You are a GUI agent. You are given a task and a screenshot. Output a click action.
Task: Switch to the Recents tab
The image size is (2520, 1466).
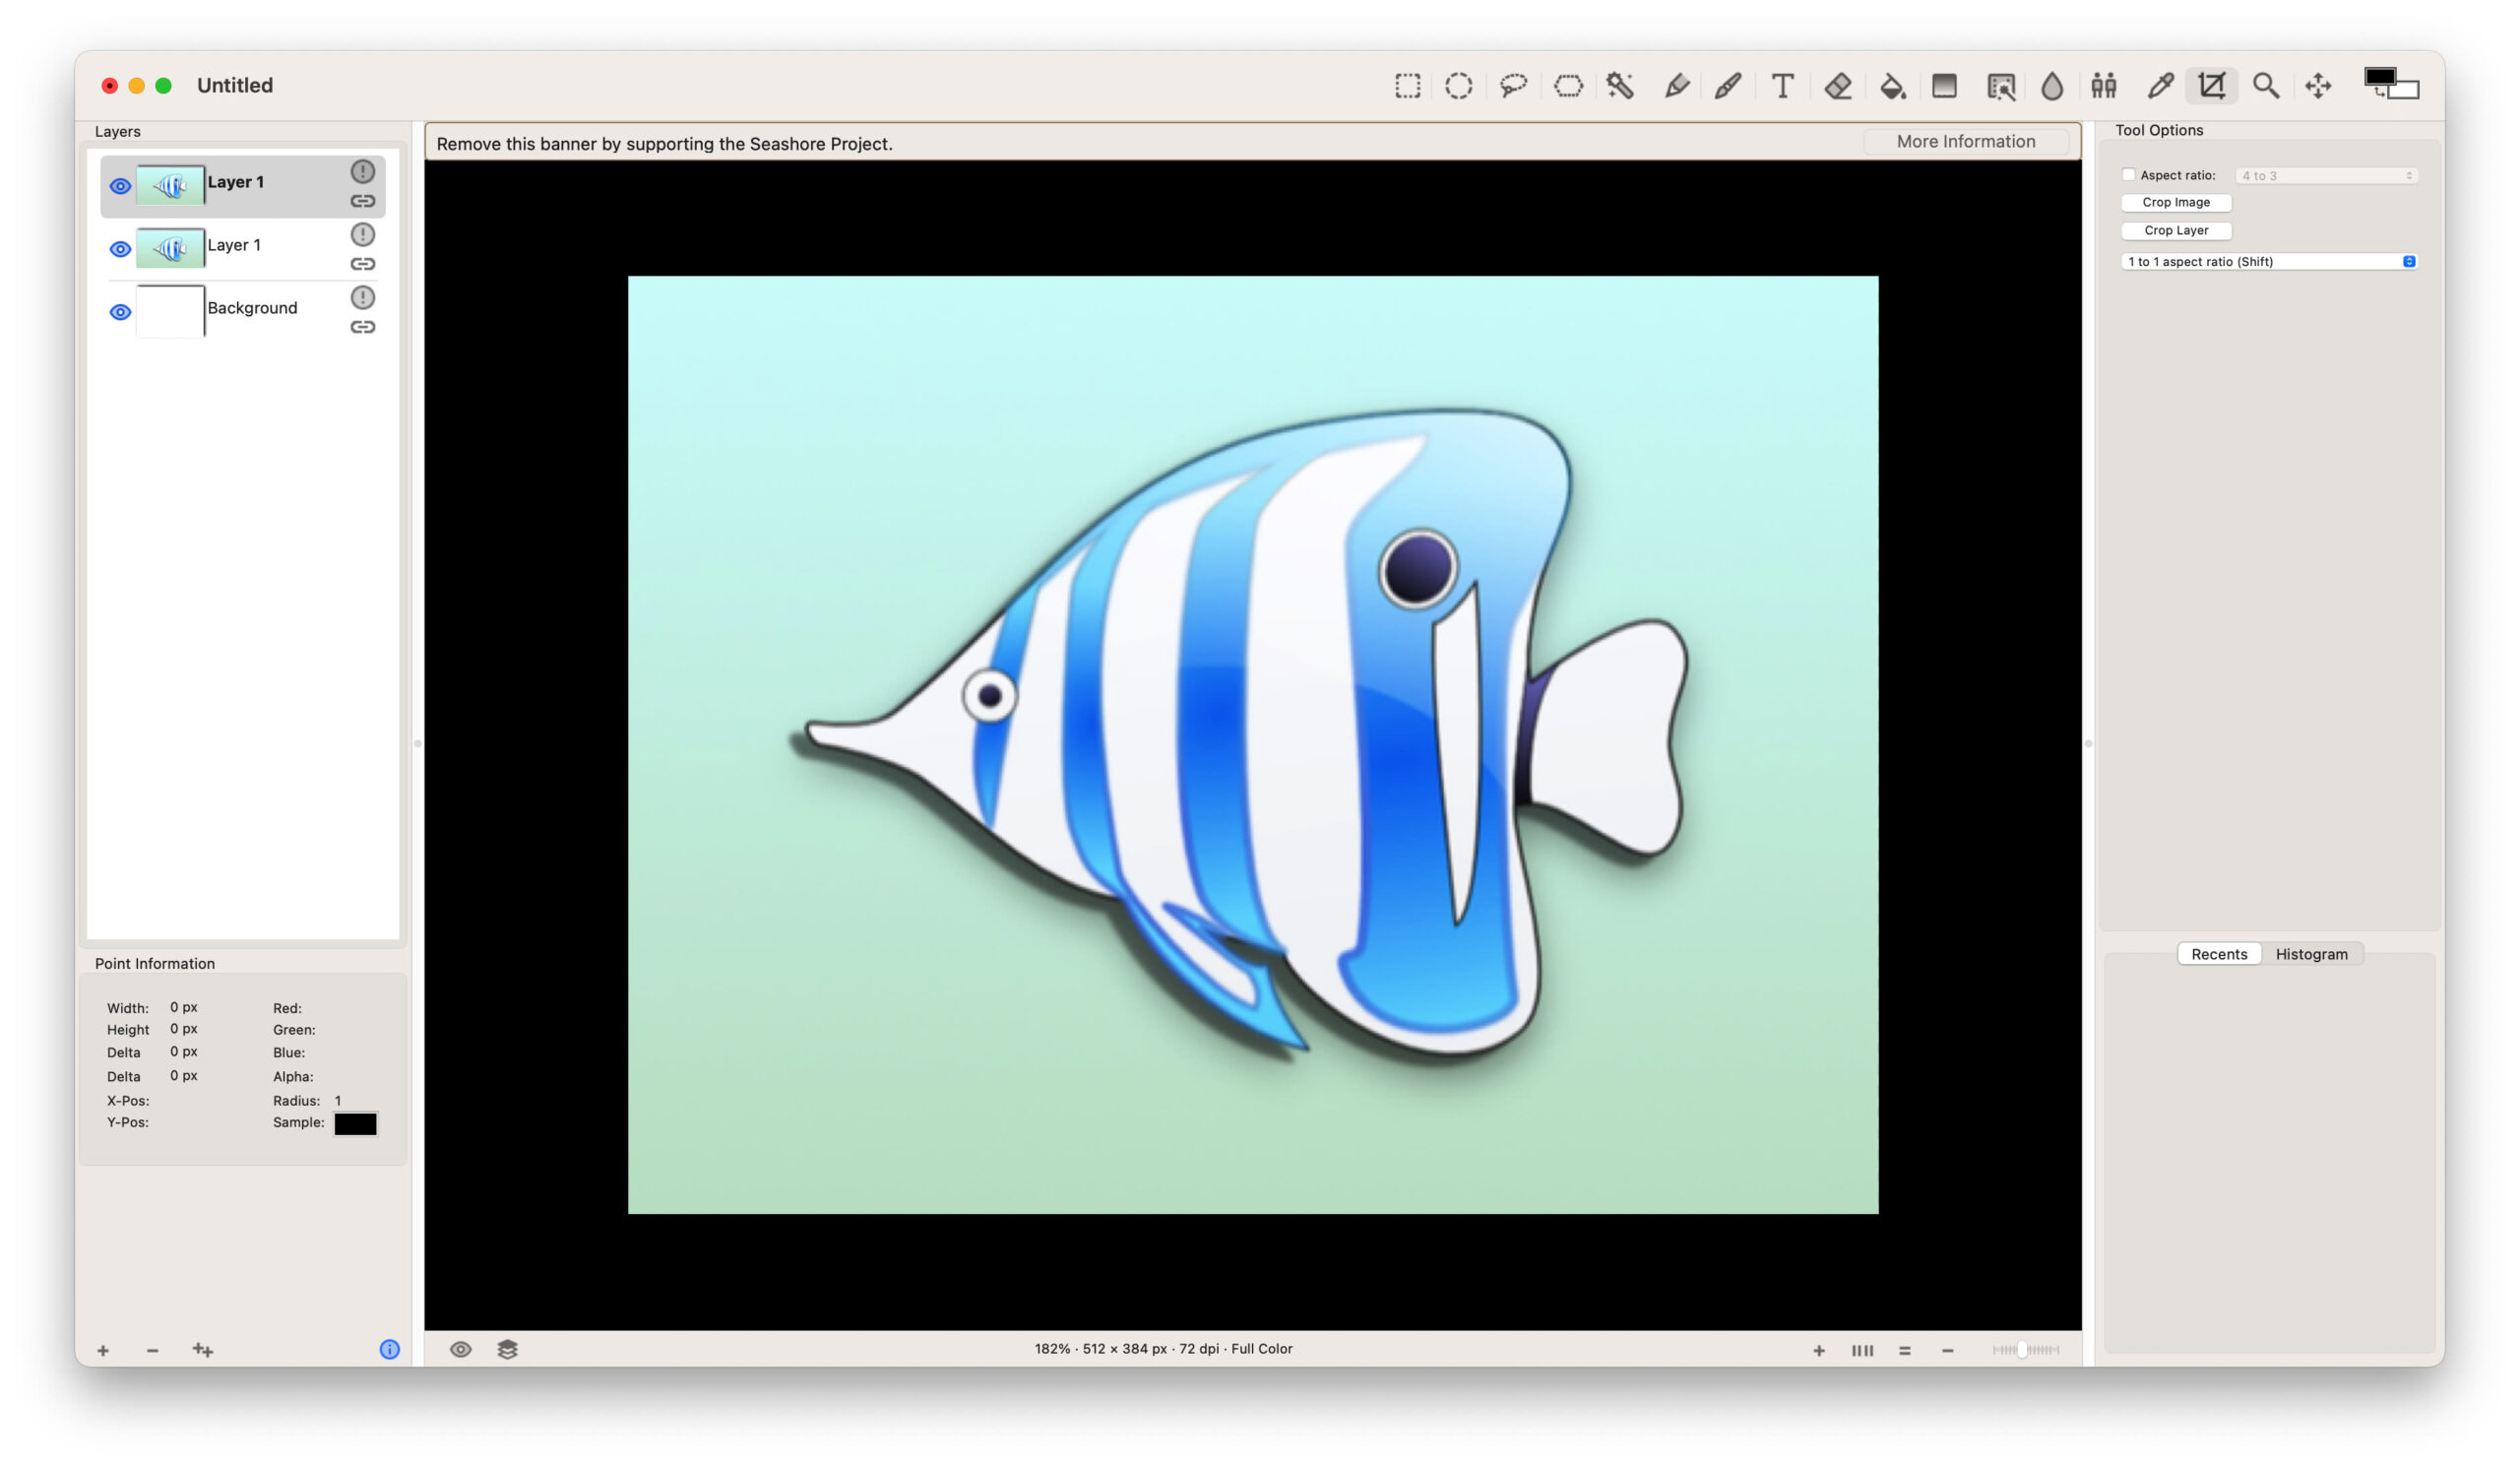[x=2219, y=954]
